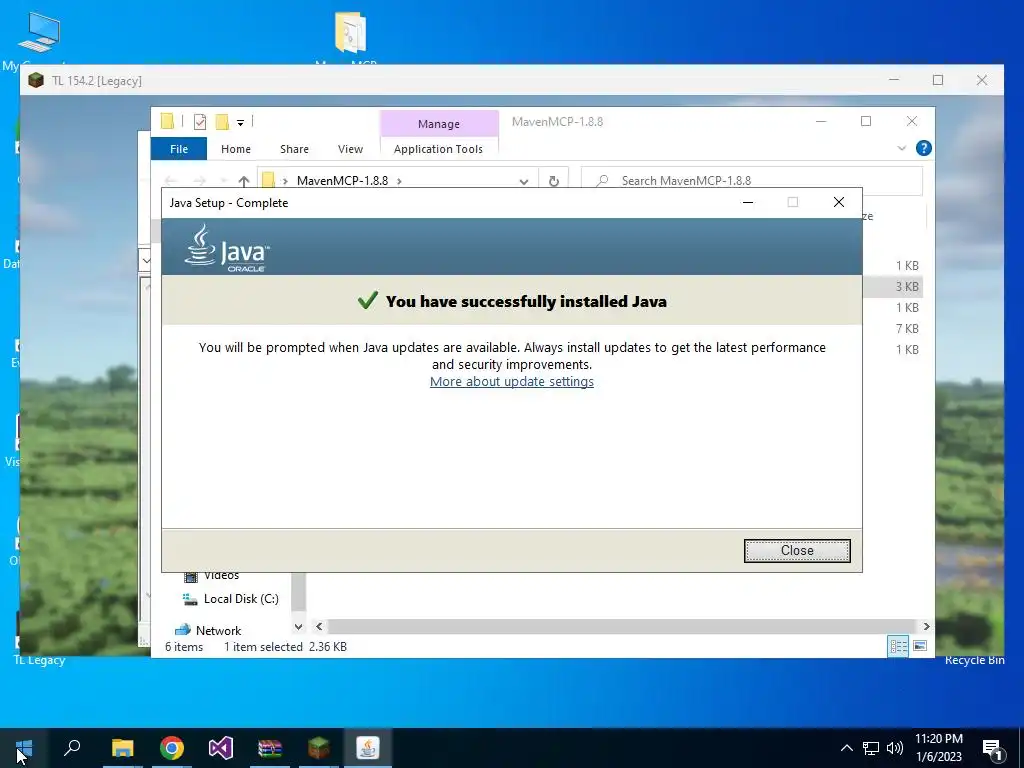Click the Search MavenMCP-1.8.8 field
Image resolution: width=1024 pixels, height=768 pixels.
751,180
